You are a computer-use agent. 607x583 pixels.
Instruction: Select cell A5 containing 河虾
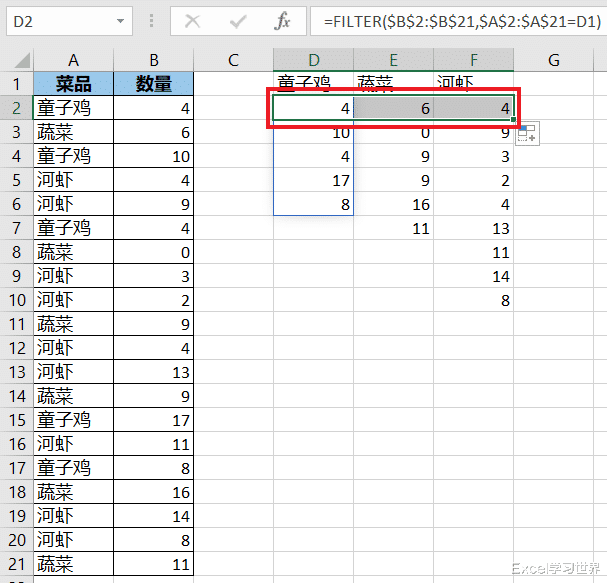pyautogui.click(x=74, y=180)
